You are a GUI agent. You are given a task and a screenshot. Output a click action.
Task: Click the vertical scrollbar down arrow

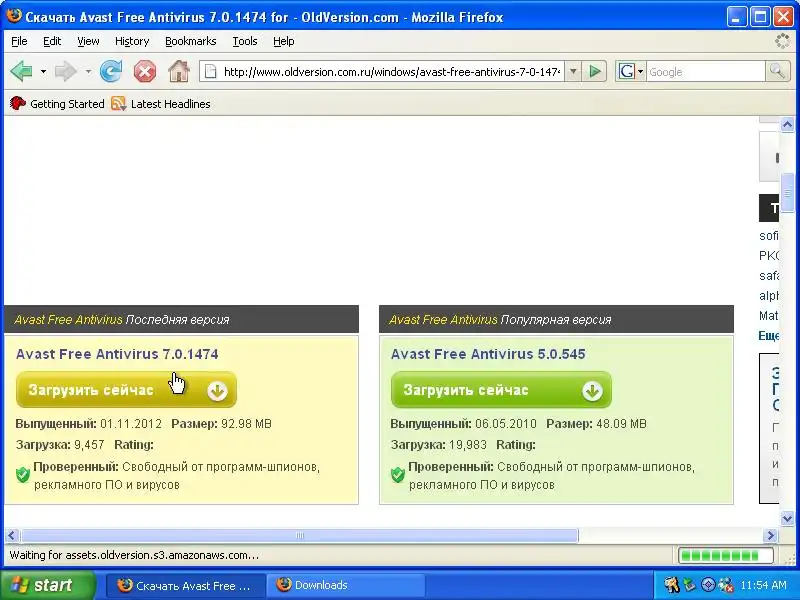click(x=787, y=519)
